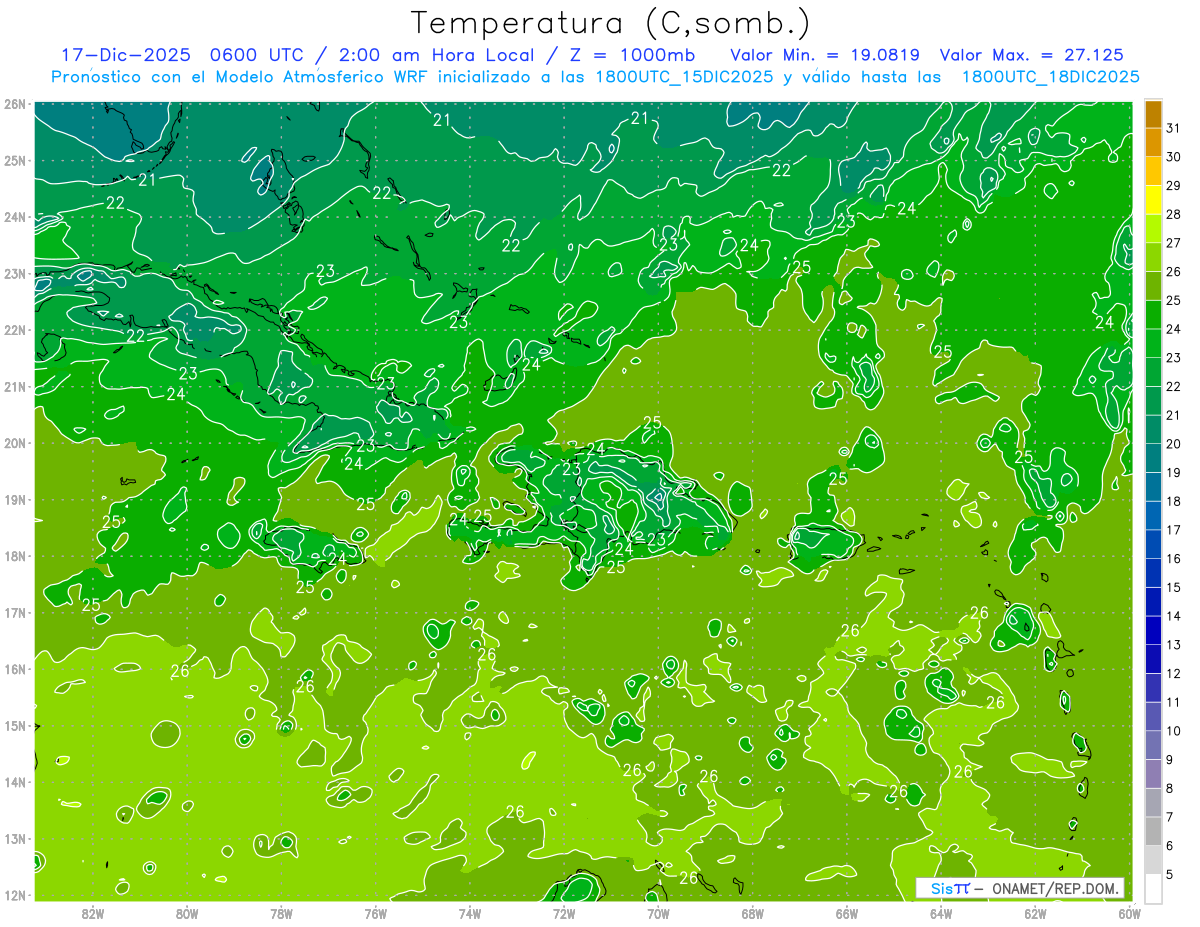Click the 'Valor Min. = 19.0819' text
The height and width of the screenshot is (927, 1200).
(825, 55)
